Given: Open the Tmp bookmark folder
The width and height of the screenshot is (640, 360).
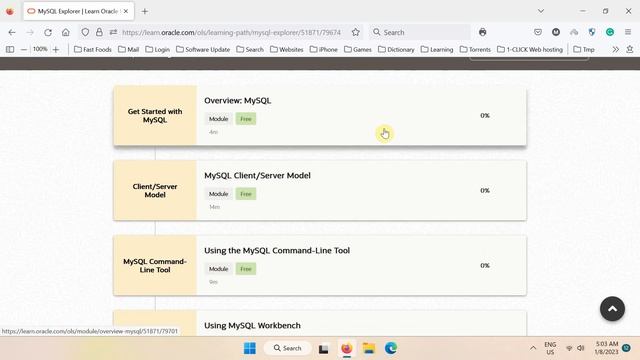Looking at the screenshot, I should point(584,49).
